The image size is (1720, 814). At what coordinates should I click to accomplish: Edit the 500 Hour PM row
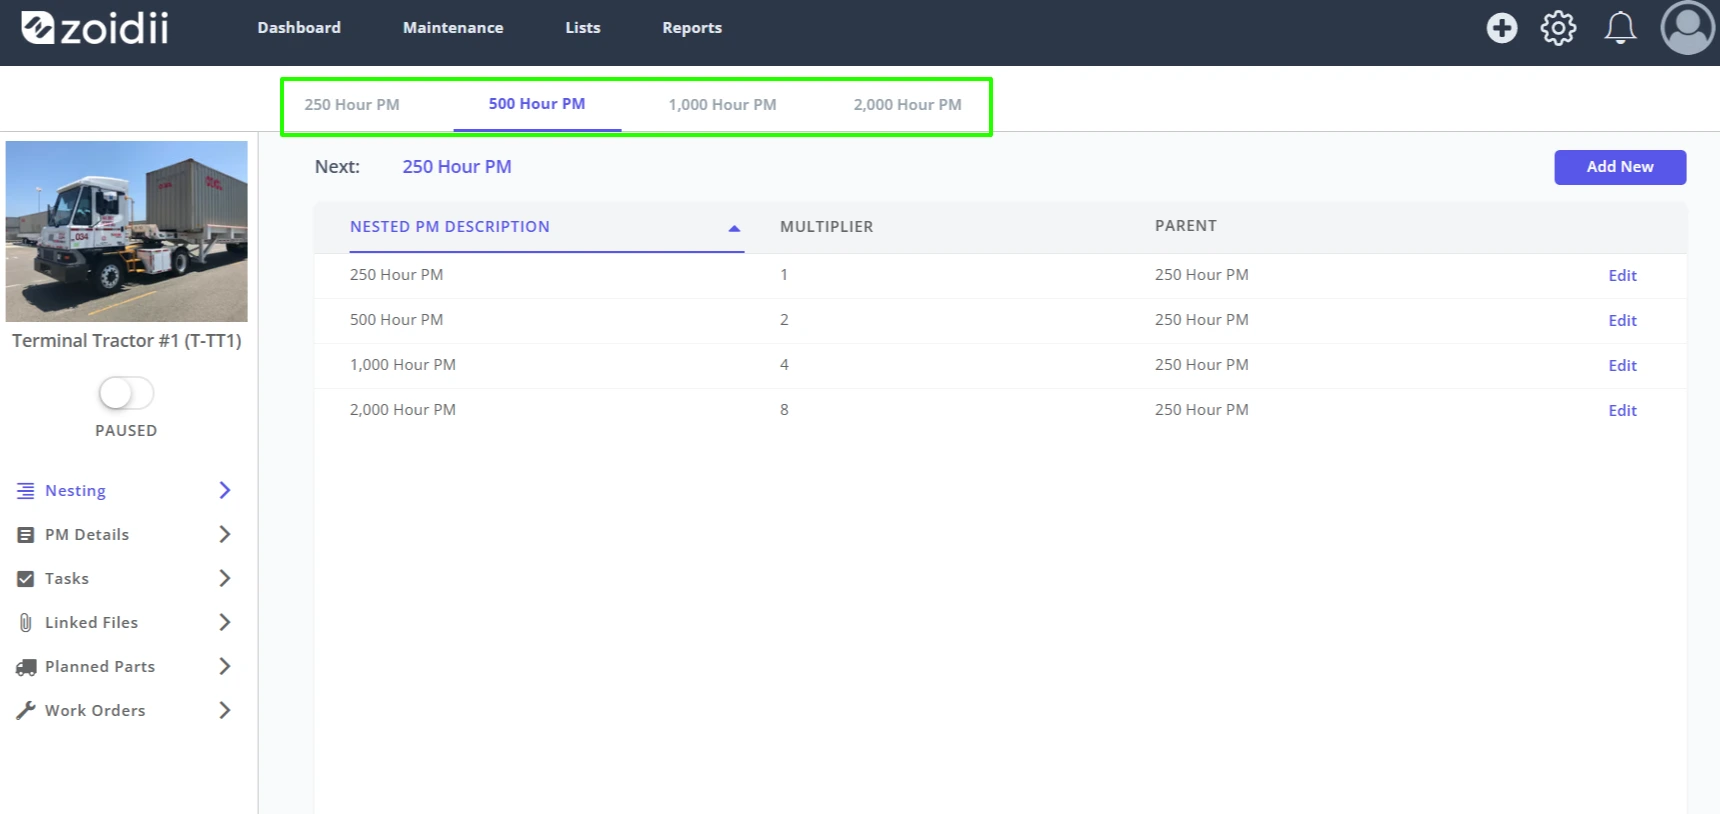[1622, 321]
